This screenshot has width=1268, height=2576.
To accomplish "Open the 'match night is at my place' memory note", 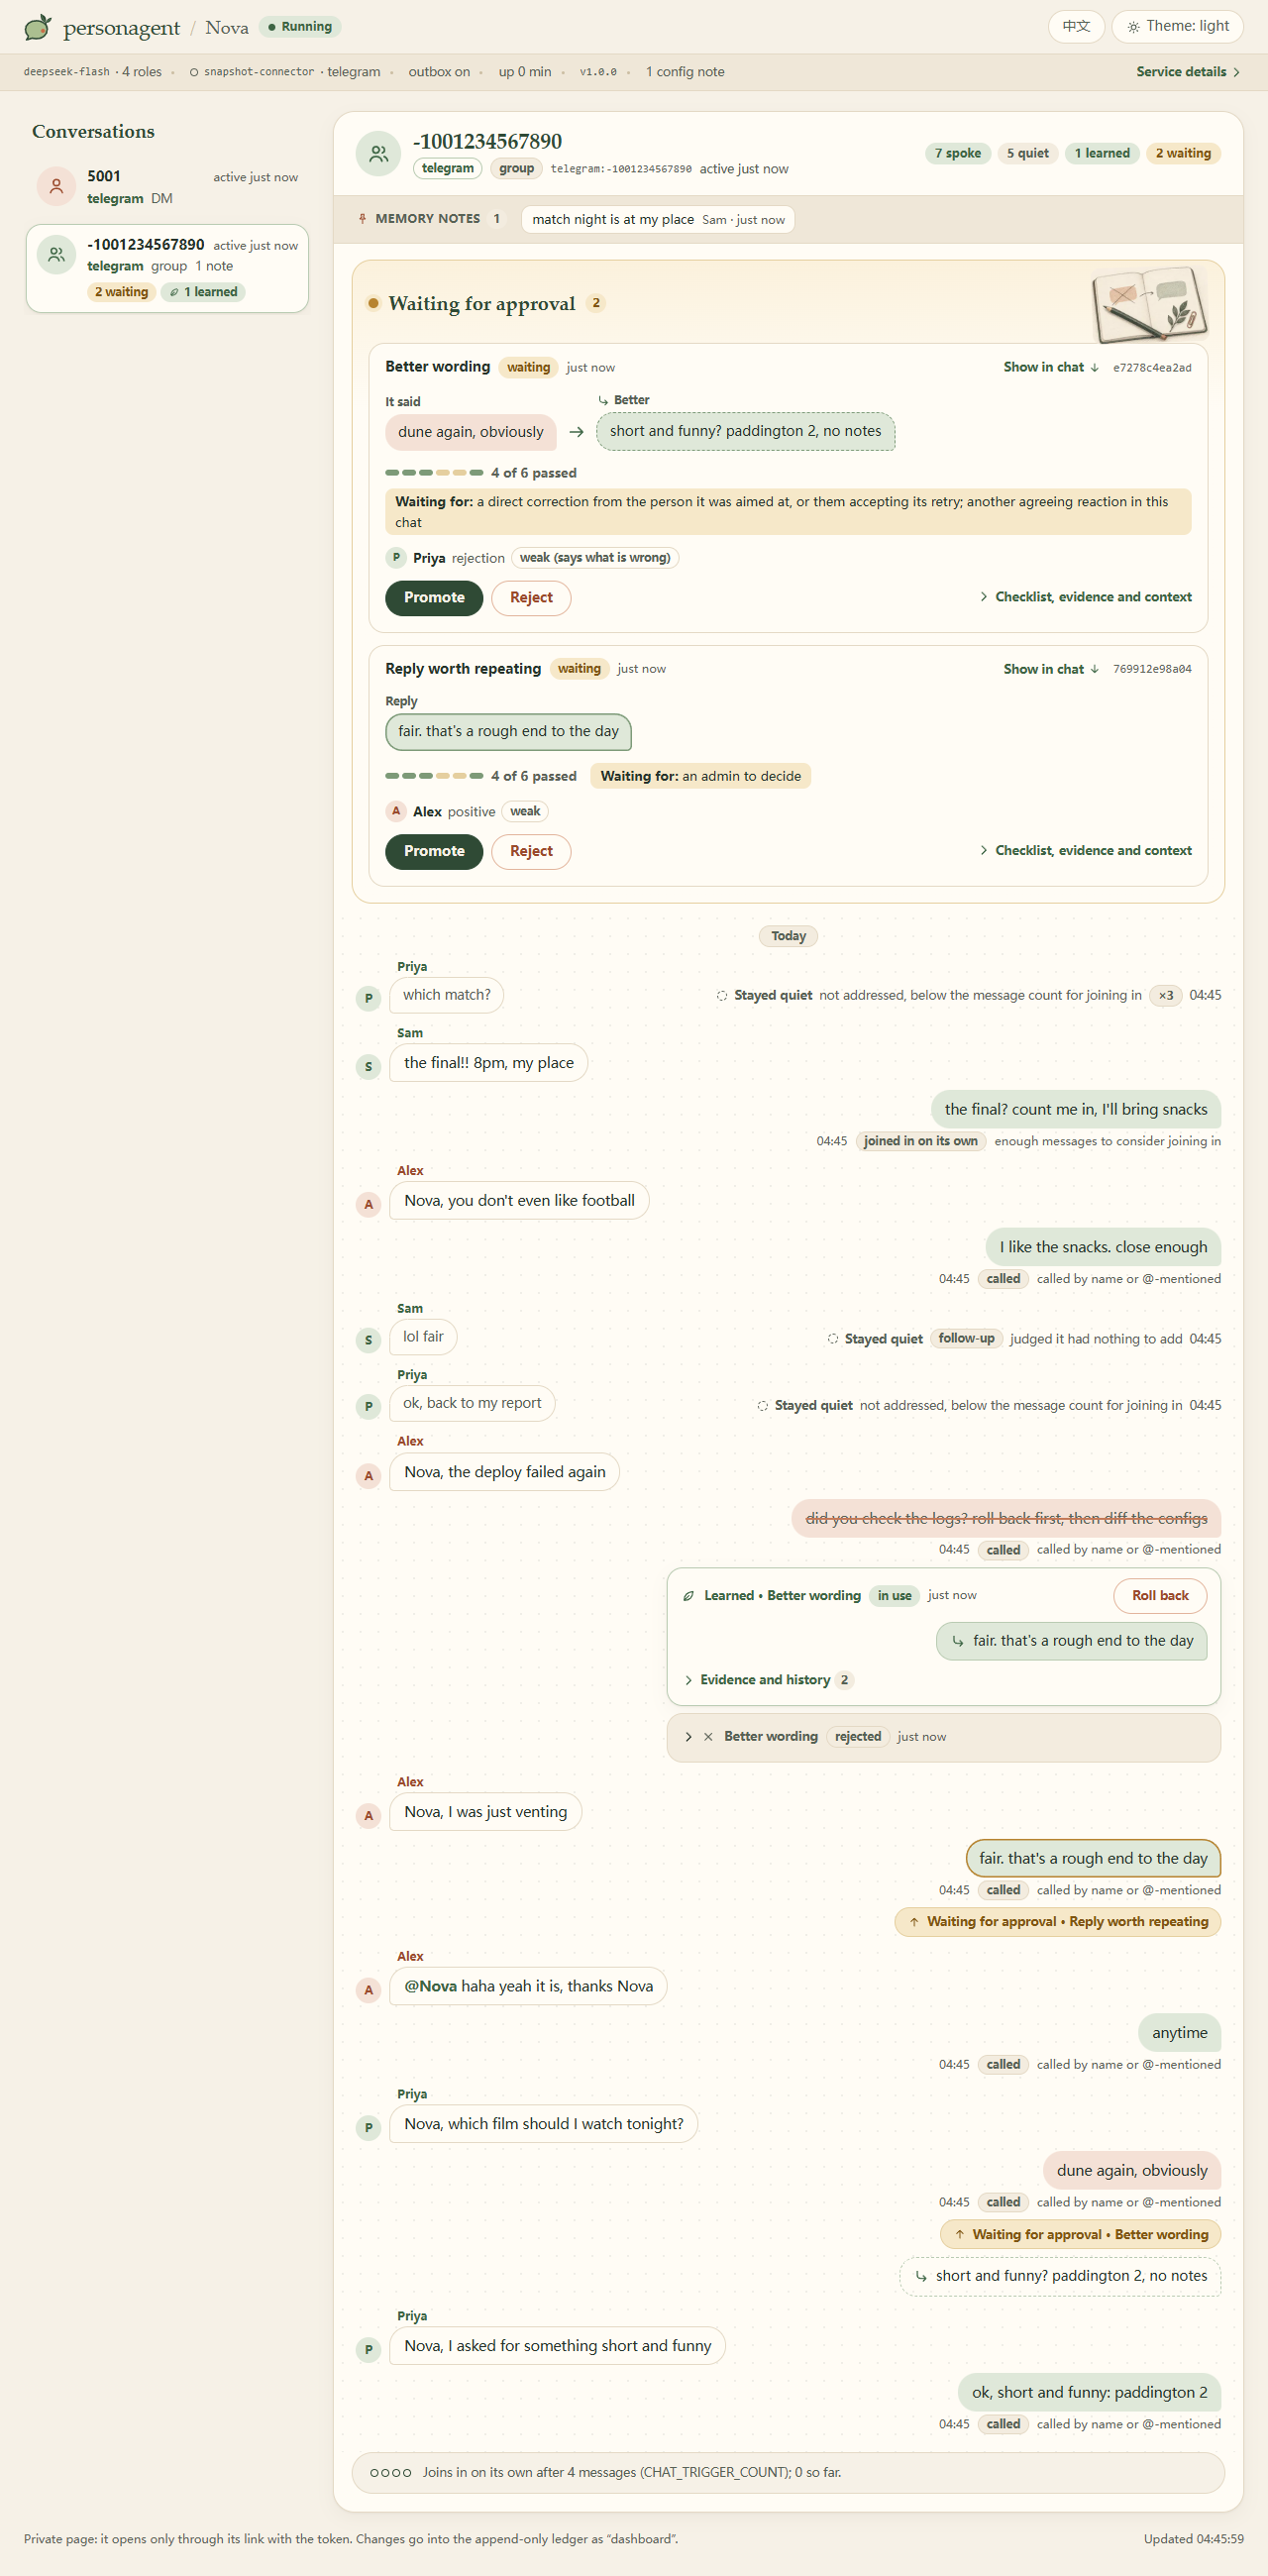I will [658, 220].
